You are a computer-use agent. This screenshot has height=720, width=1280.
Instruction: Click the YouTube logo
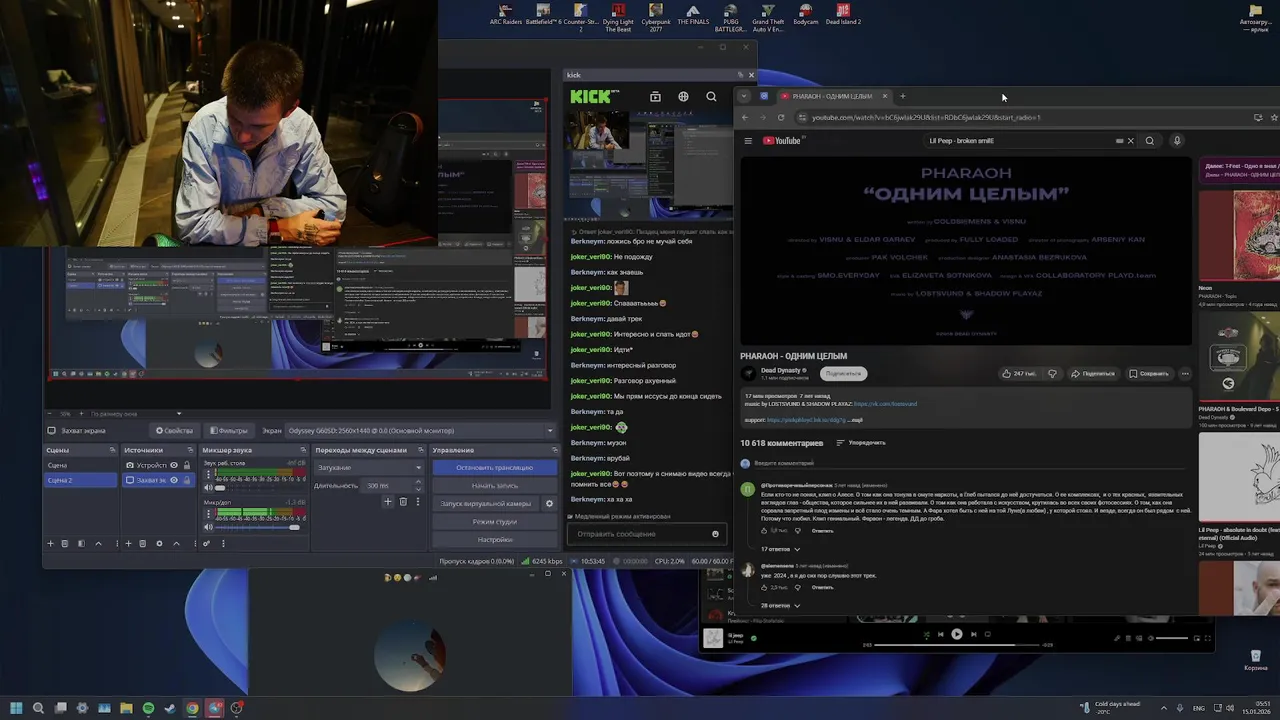[x=782, y=141]
